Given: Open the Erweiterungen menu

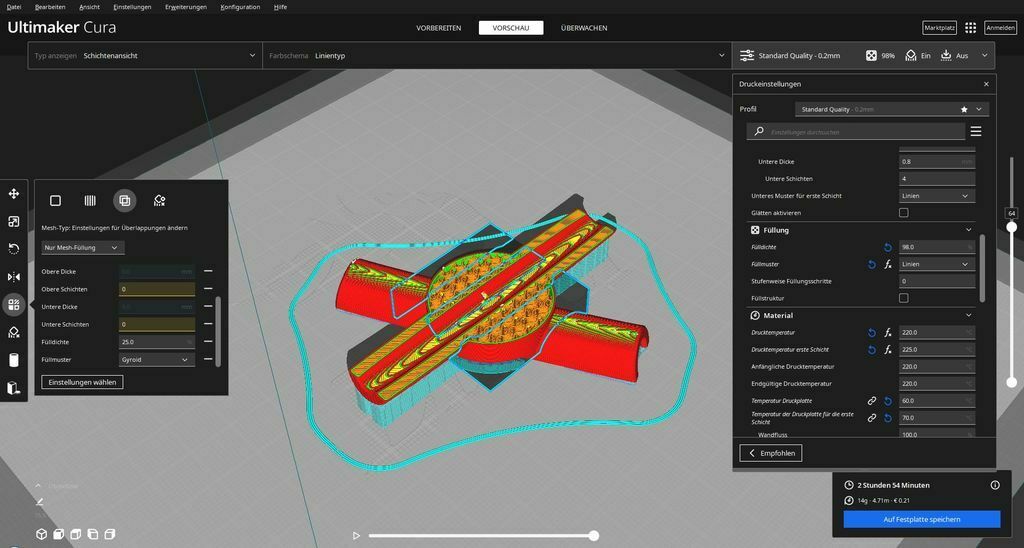Looking at the screenshot, I should [x=186, y=7].
